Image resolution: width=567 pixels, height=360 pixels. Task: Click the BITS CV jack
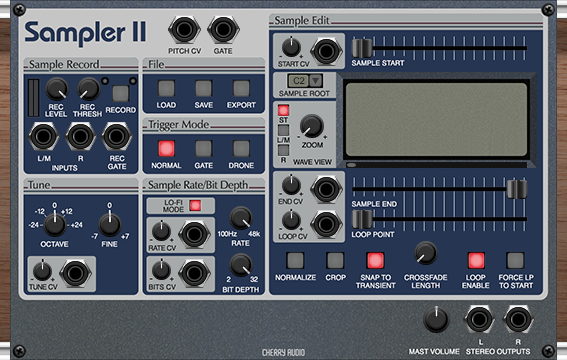coord(194,273)
